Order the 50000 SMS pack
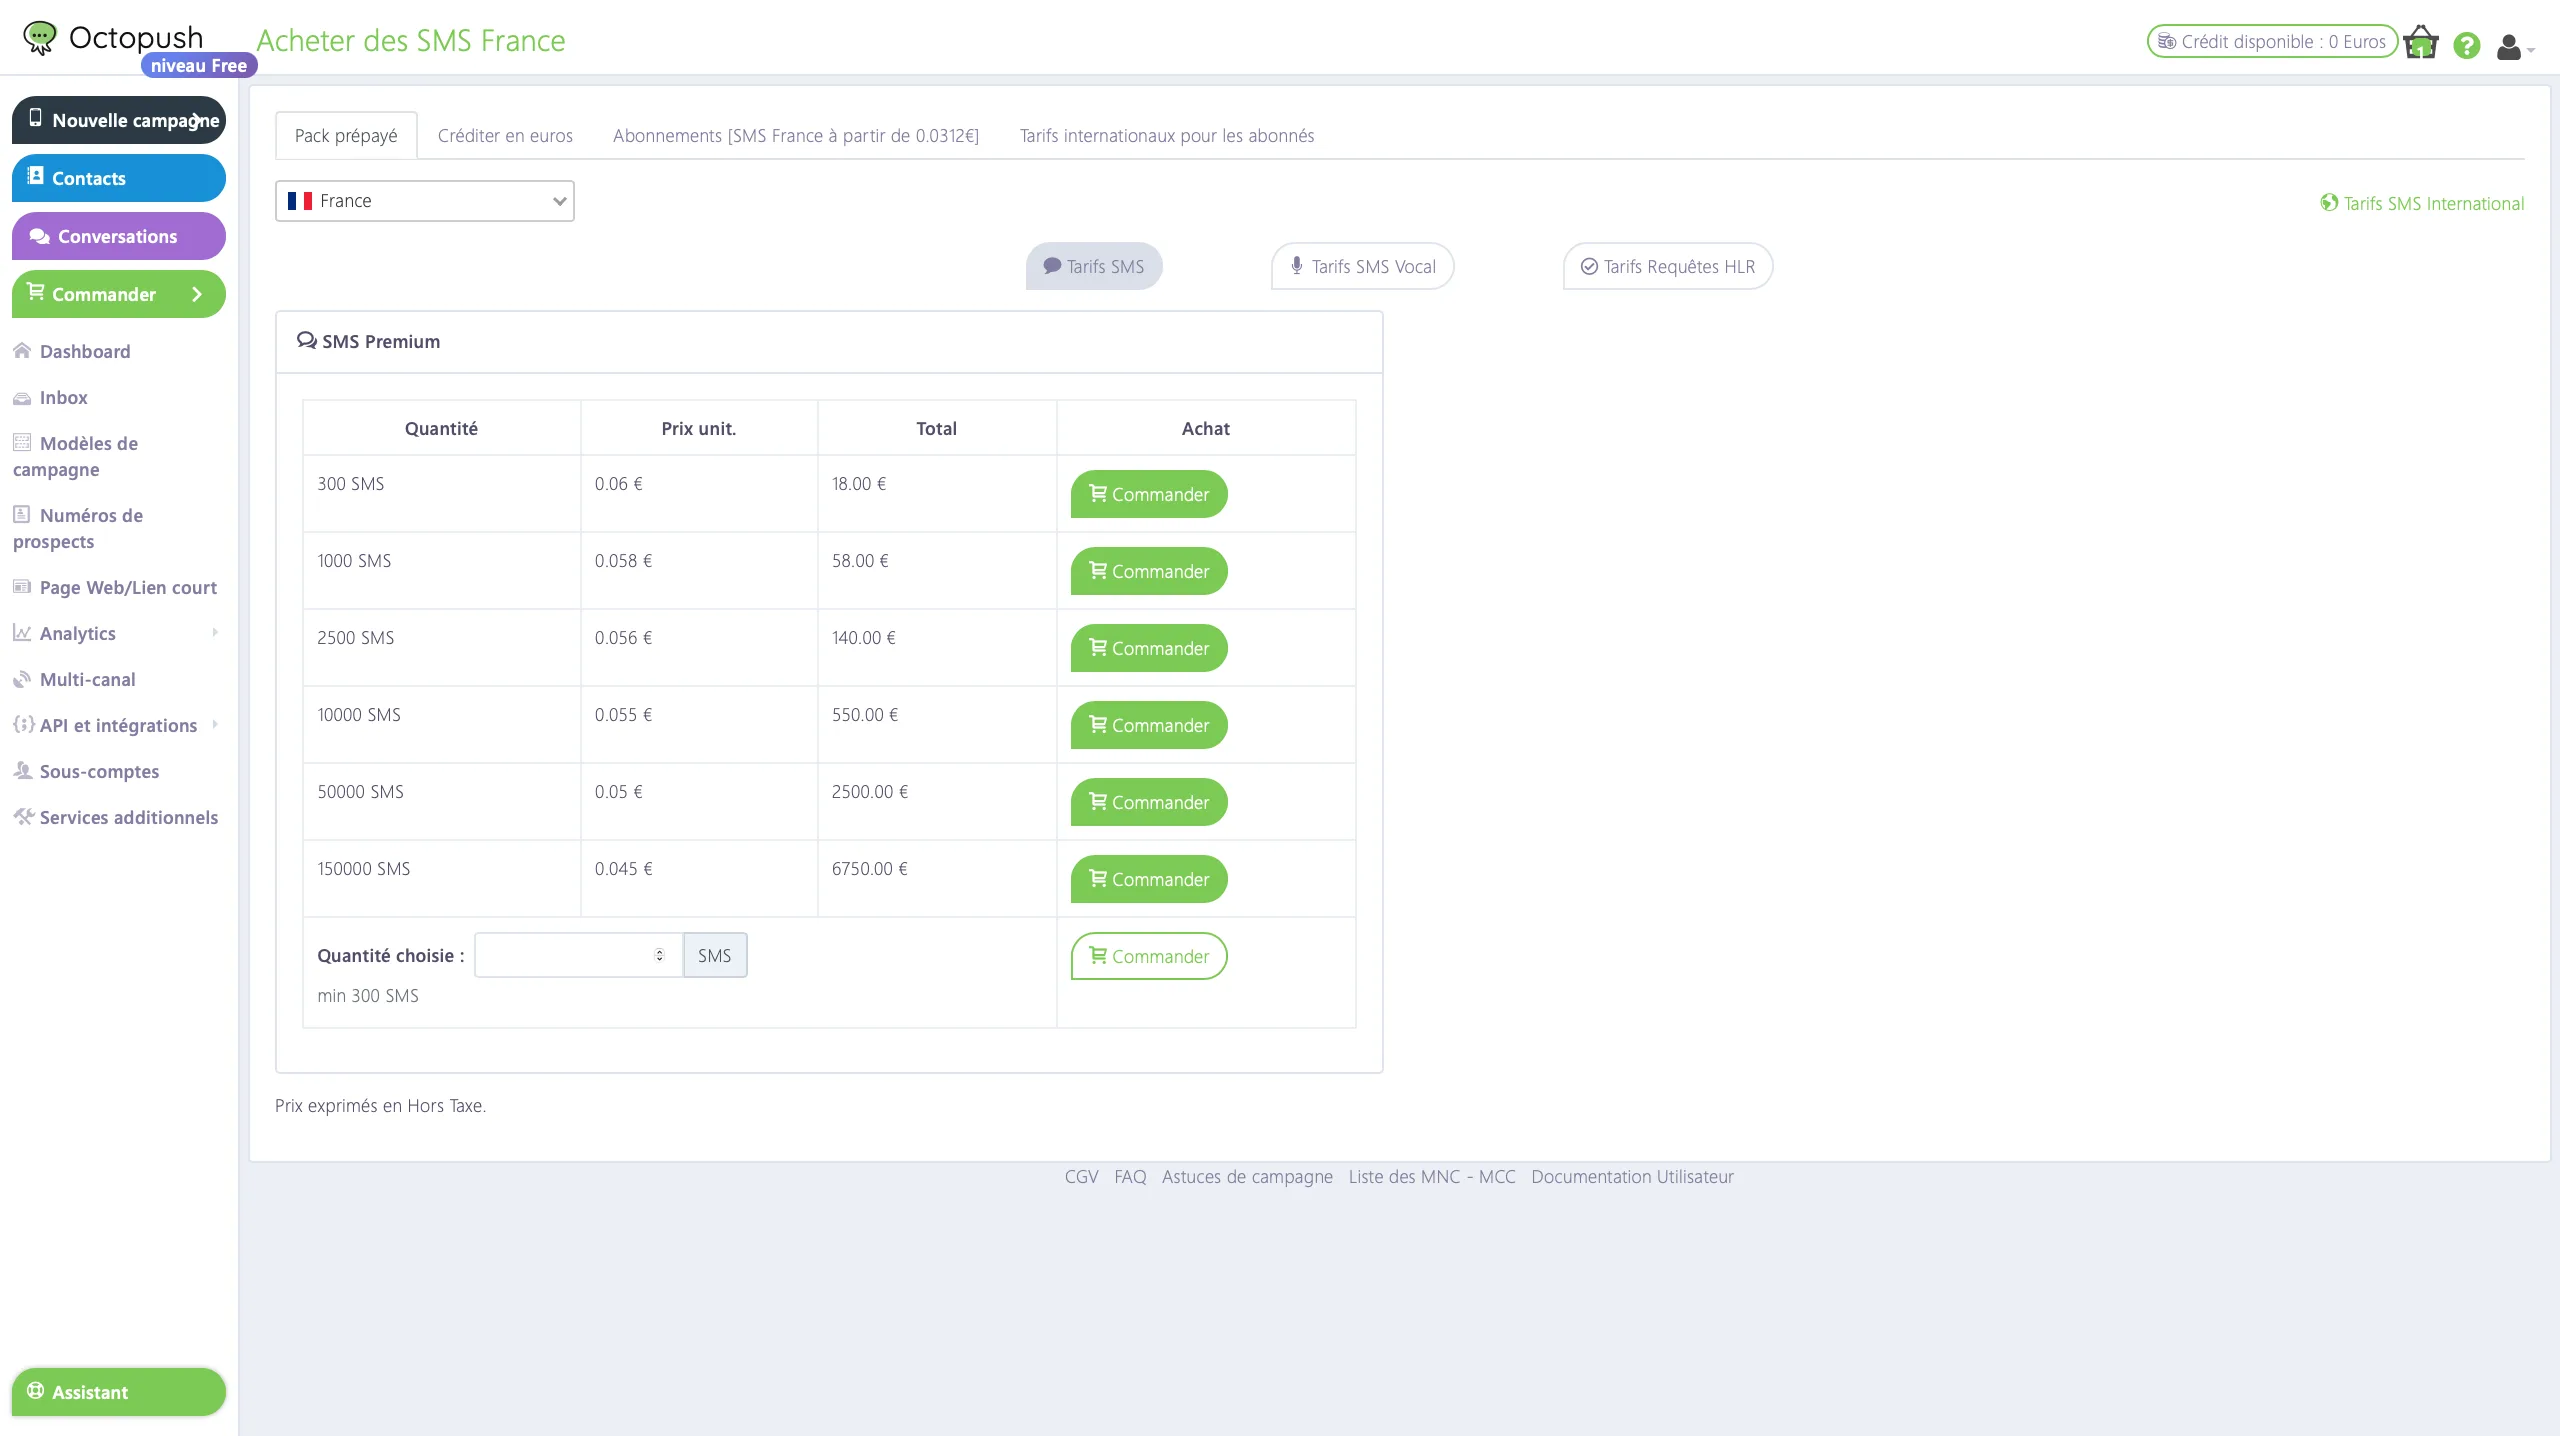 tap(1149, 802)
